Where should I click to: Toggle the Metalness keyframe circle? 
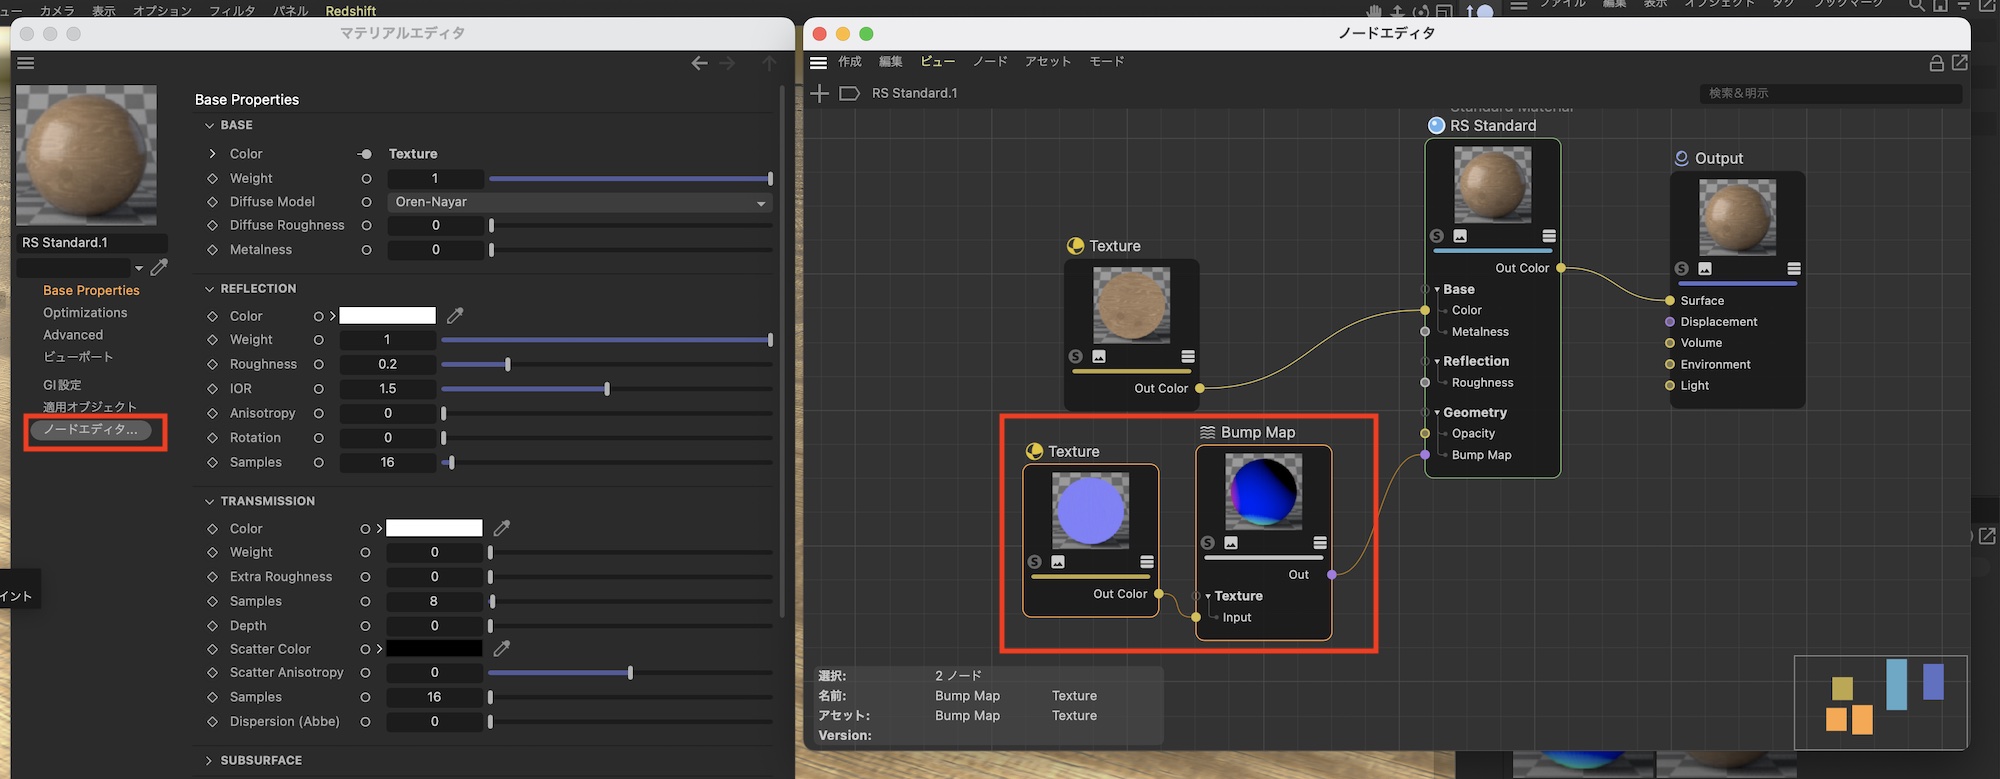[366, 250]
